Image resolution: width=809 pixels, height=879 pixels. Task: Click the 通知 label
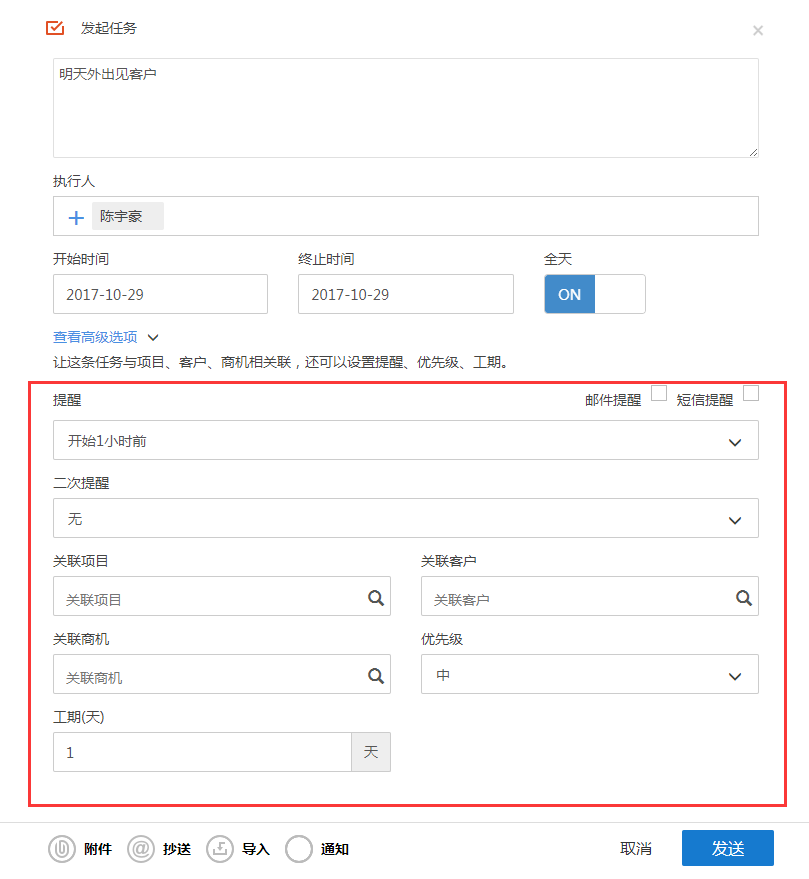pos(335,849)
